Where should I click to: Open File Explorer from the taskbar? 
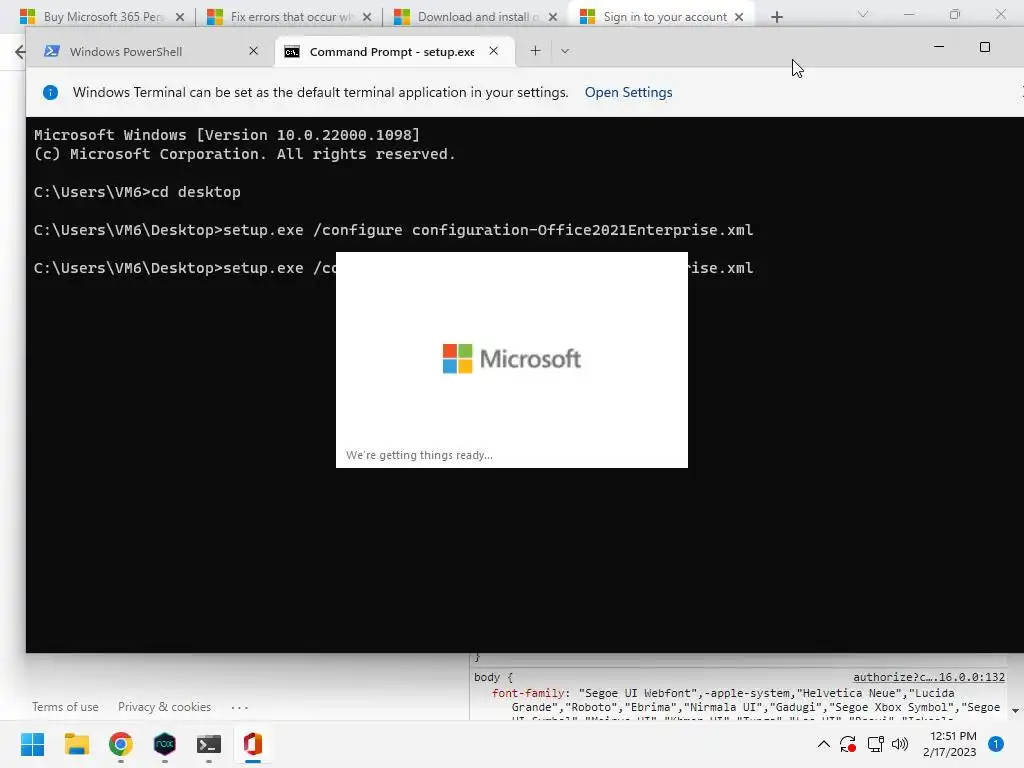pyautogui.click(x=77, y=744)
